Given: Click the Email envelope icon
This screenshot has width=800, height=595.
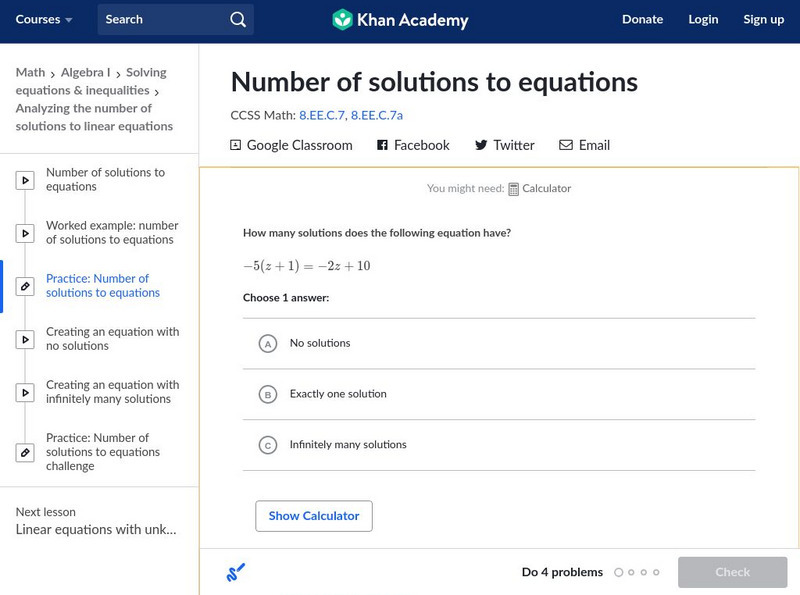Looking at the screenshot, I should pyautogui.click(x=566, y=145).
